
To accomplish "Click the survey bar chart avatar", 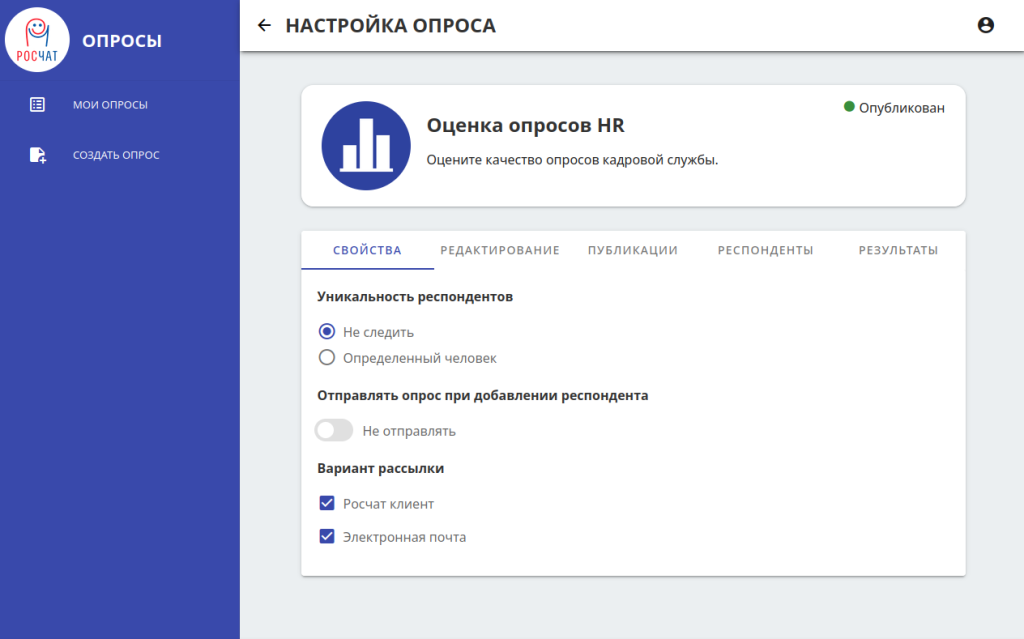I will pos(366,146).
